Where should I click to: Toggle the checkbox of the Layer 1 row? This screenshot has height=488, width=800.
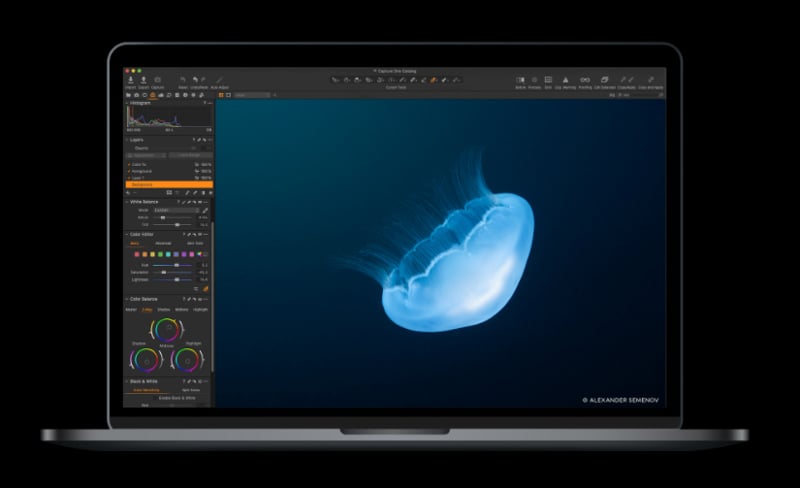(x=129, y=178)
